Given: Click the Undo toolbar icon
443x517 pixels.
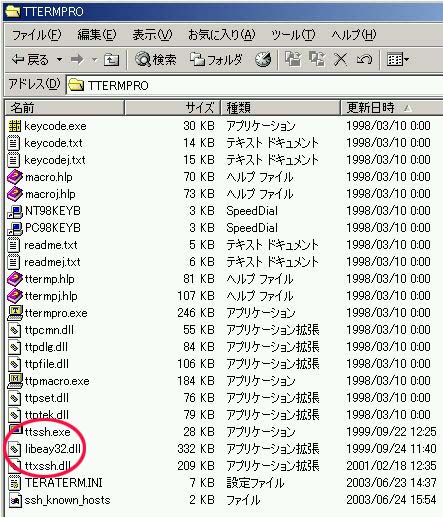Looking at the screenshot, I should click(x=364, y=60).
